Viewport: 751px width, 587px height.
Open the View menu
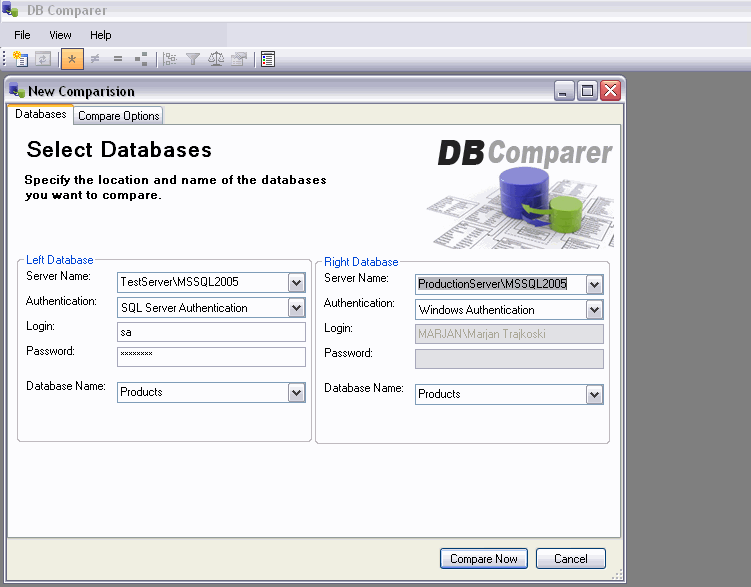60,35
